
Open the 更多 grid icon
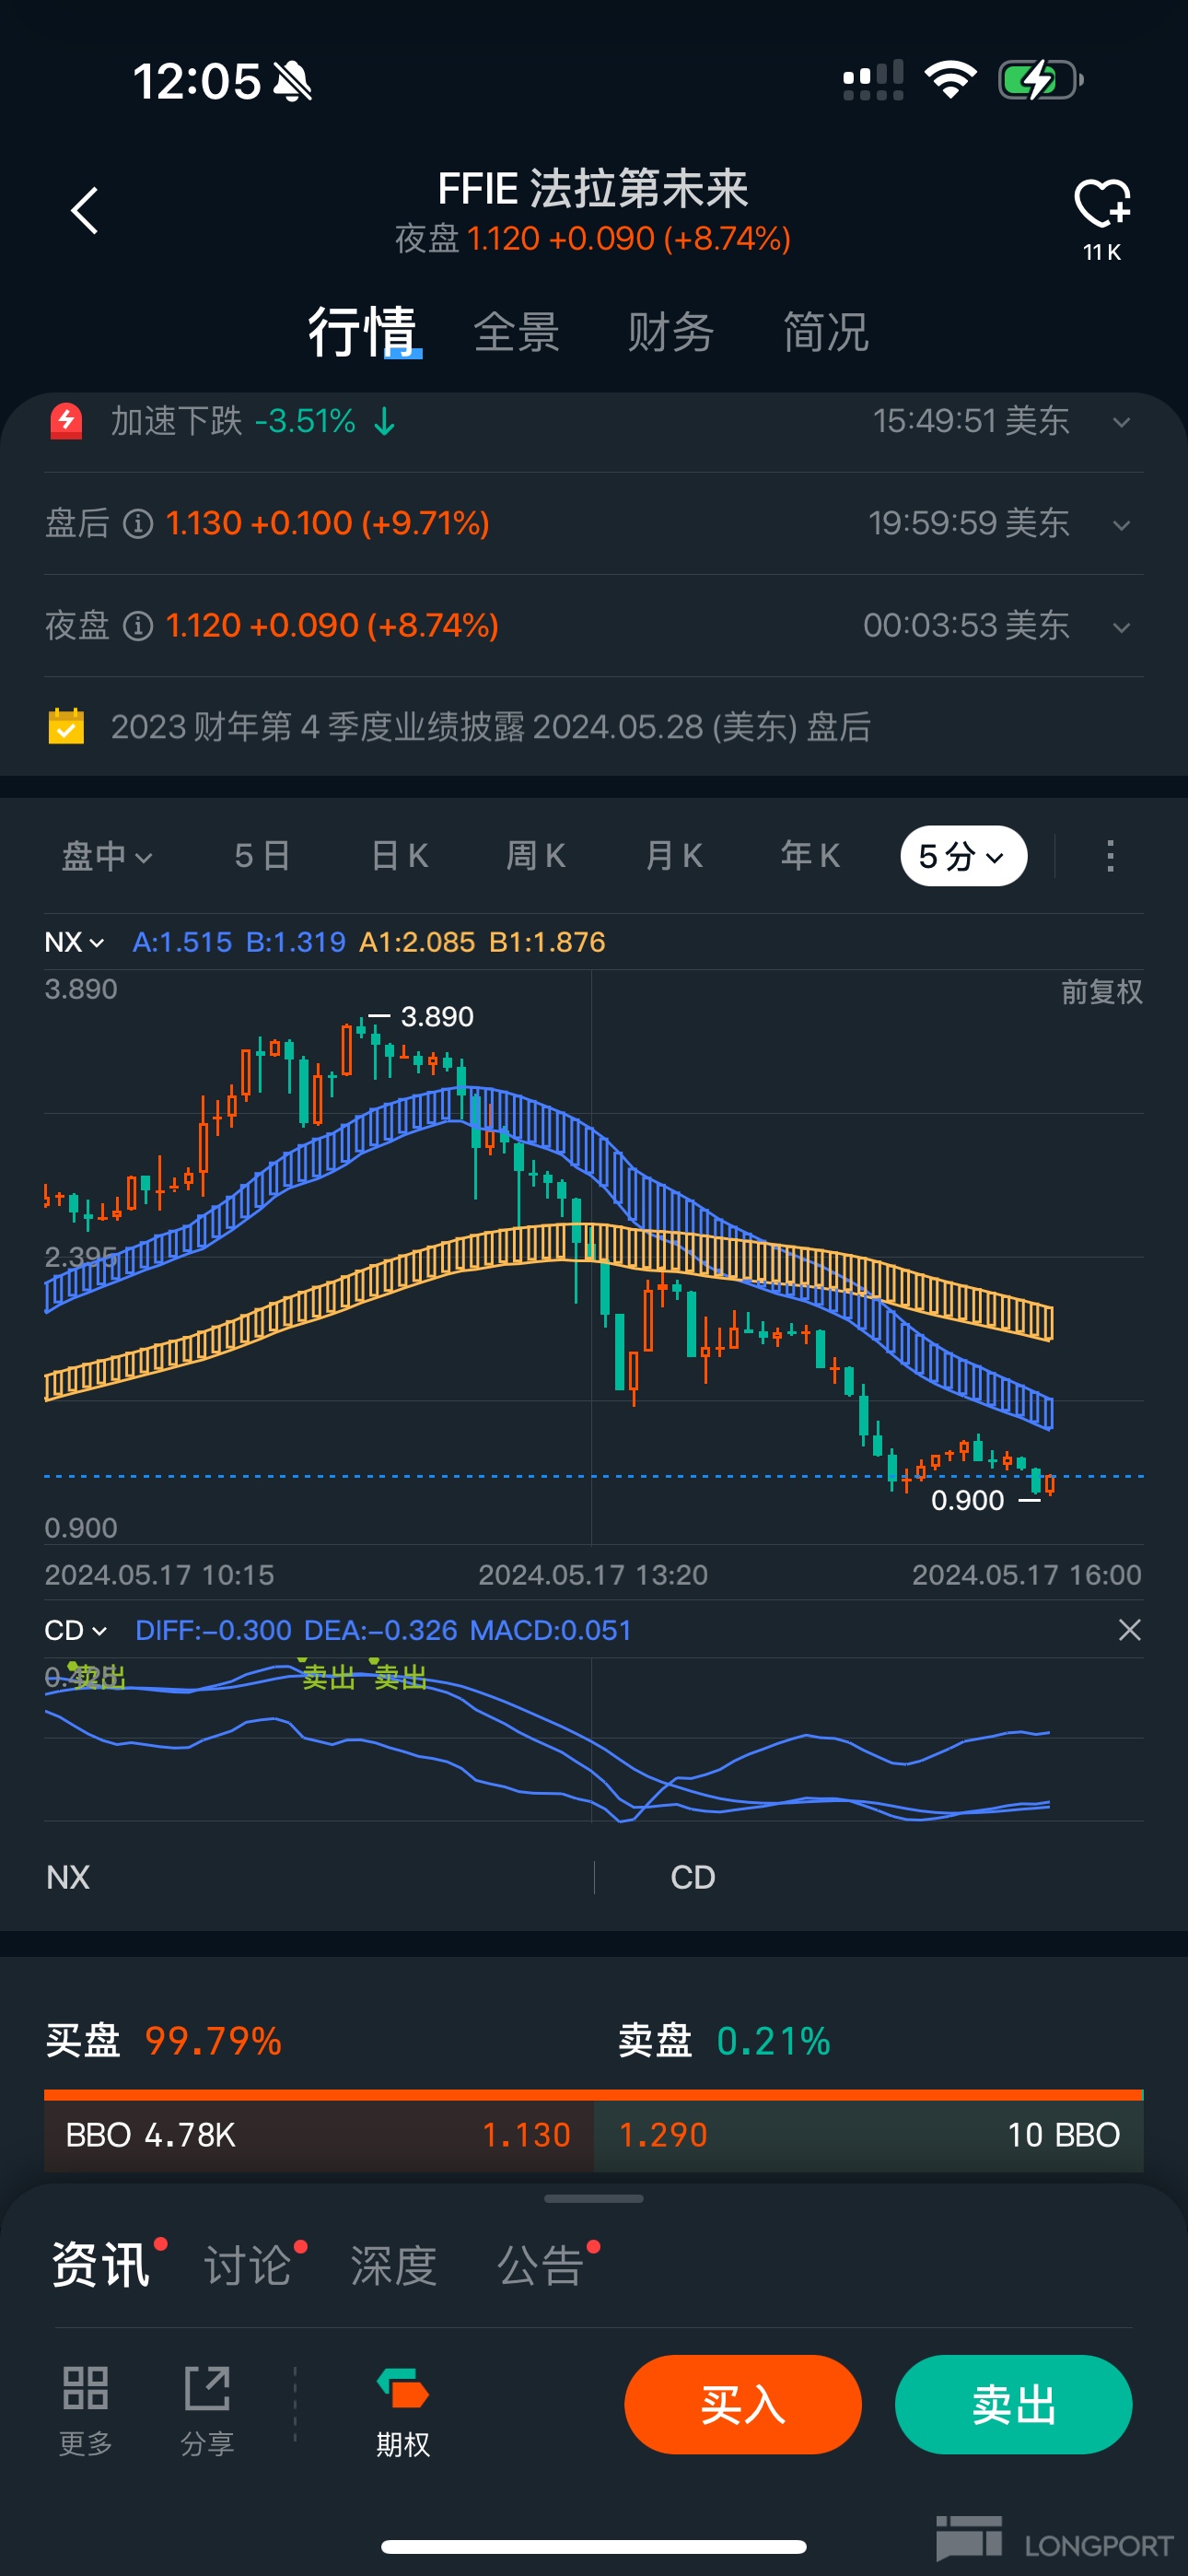85,2388
